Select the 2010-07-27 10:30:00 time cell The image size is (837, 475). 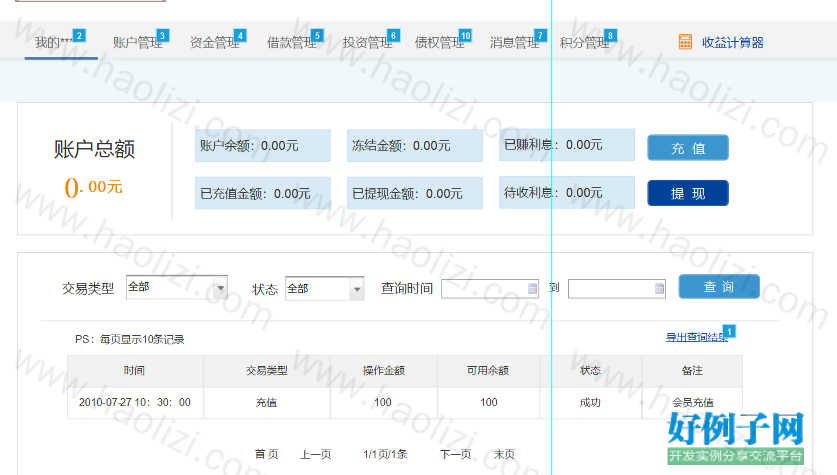pos(135,402)
